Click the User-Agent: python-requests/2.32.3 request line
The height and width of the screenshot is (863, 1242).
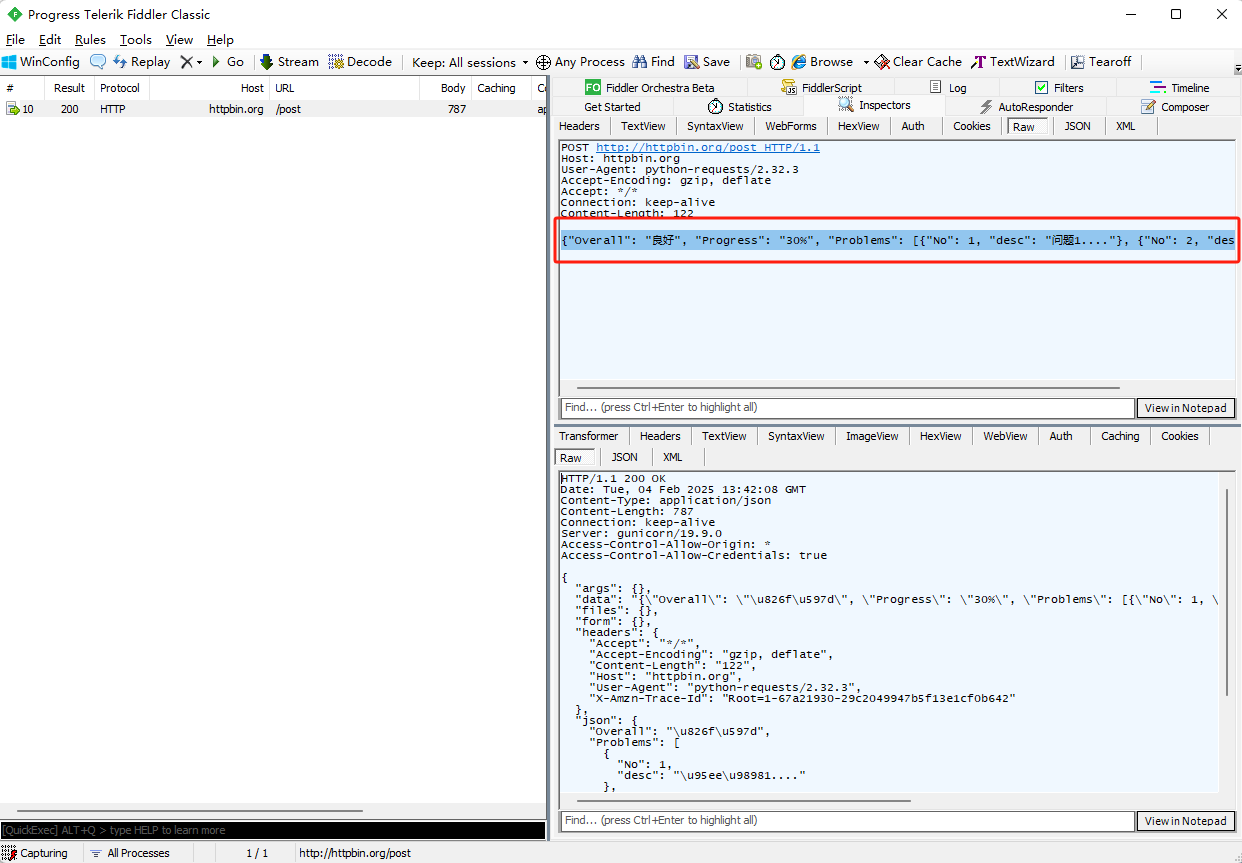click(679, 169)
